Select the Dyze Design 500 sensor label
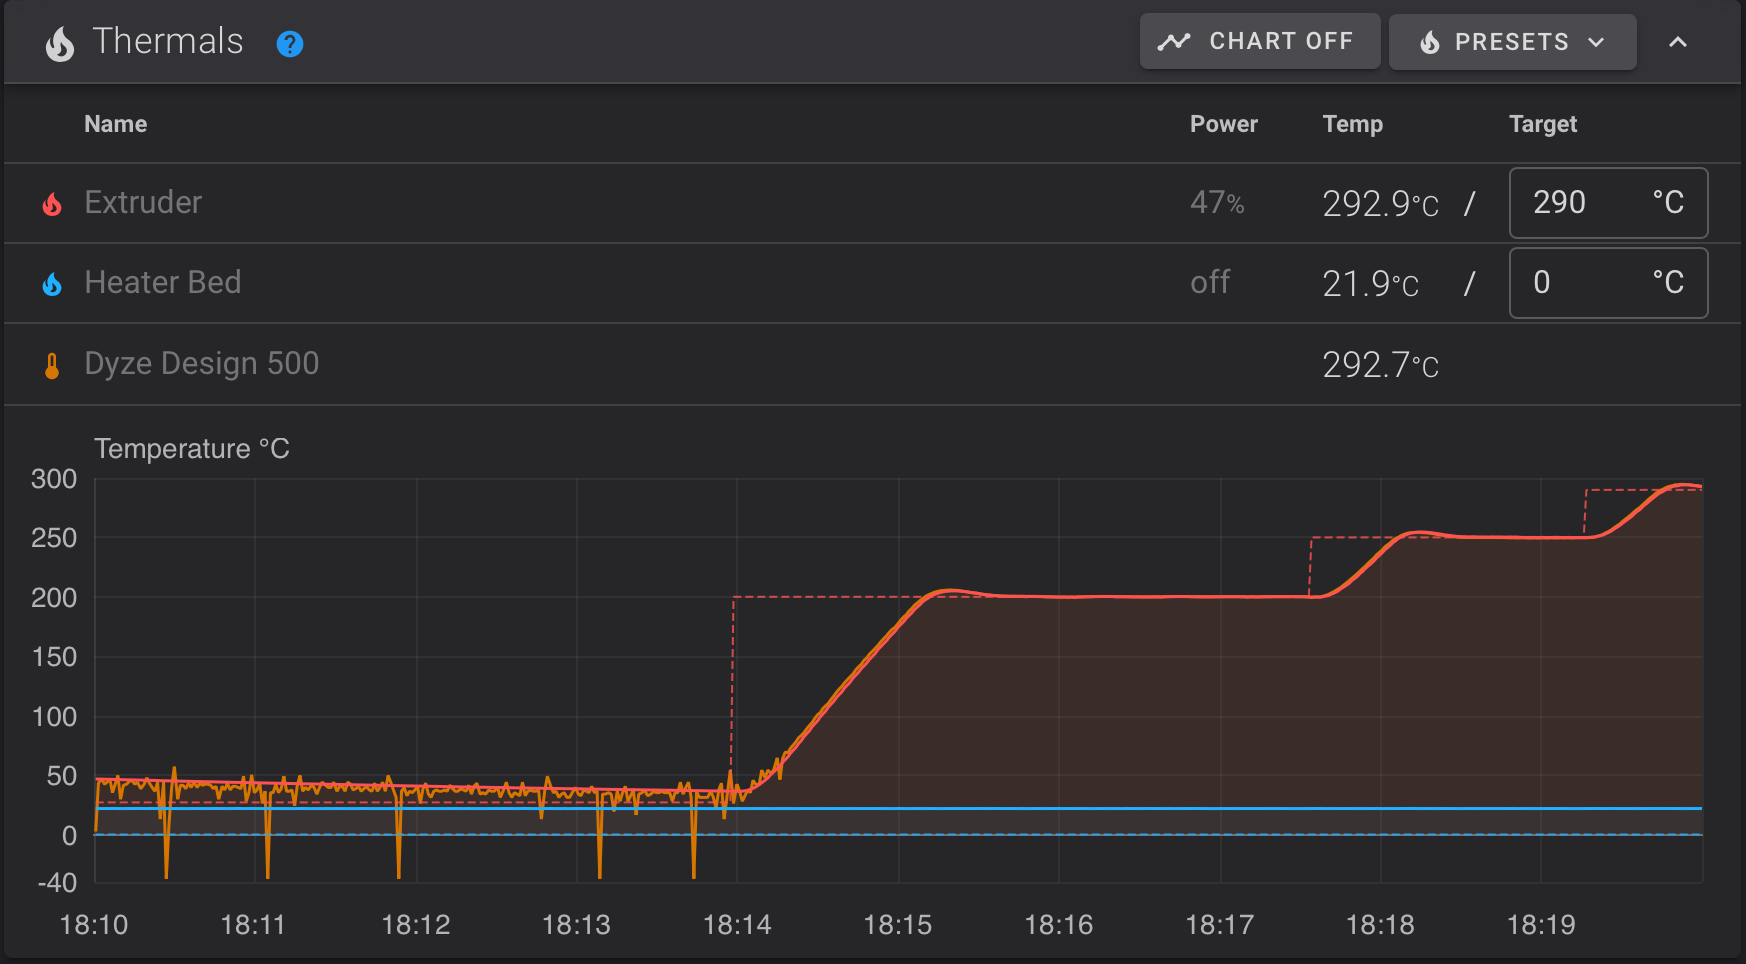1746x964 pixels. (x=202, y=363)
